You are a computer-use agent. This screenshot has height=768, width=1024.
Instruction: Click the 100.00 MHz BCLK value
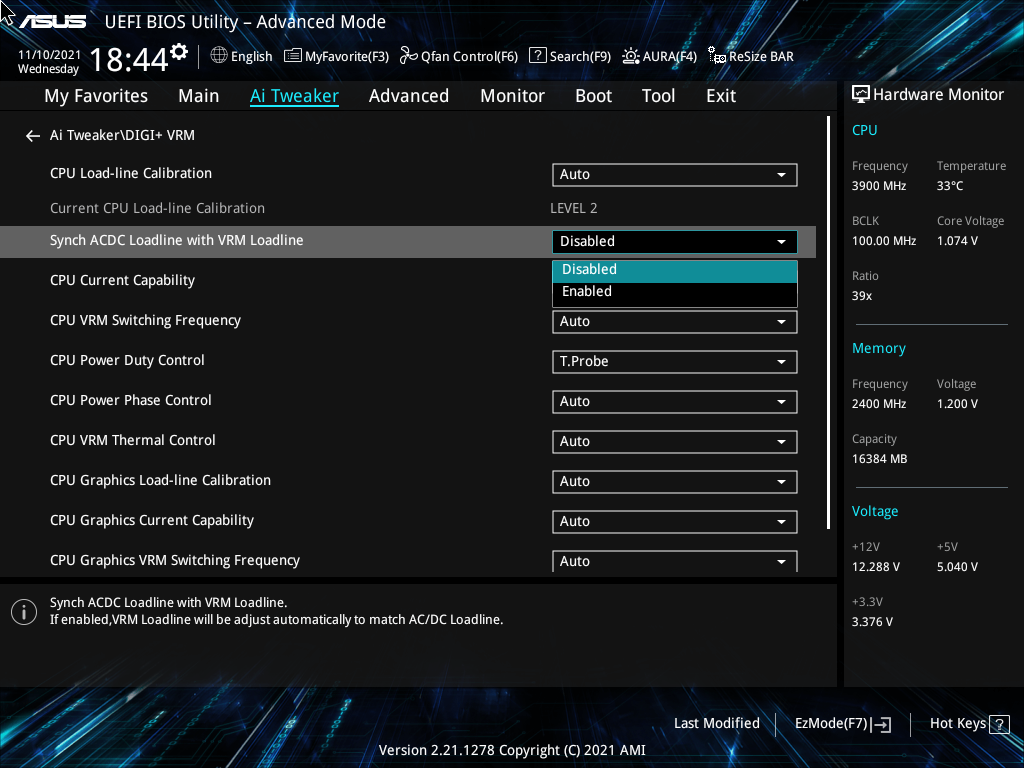pyautogui.click(x=884, y=241)
